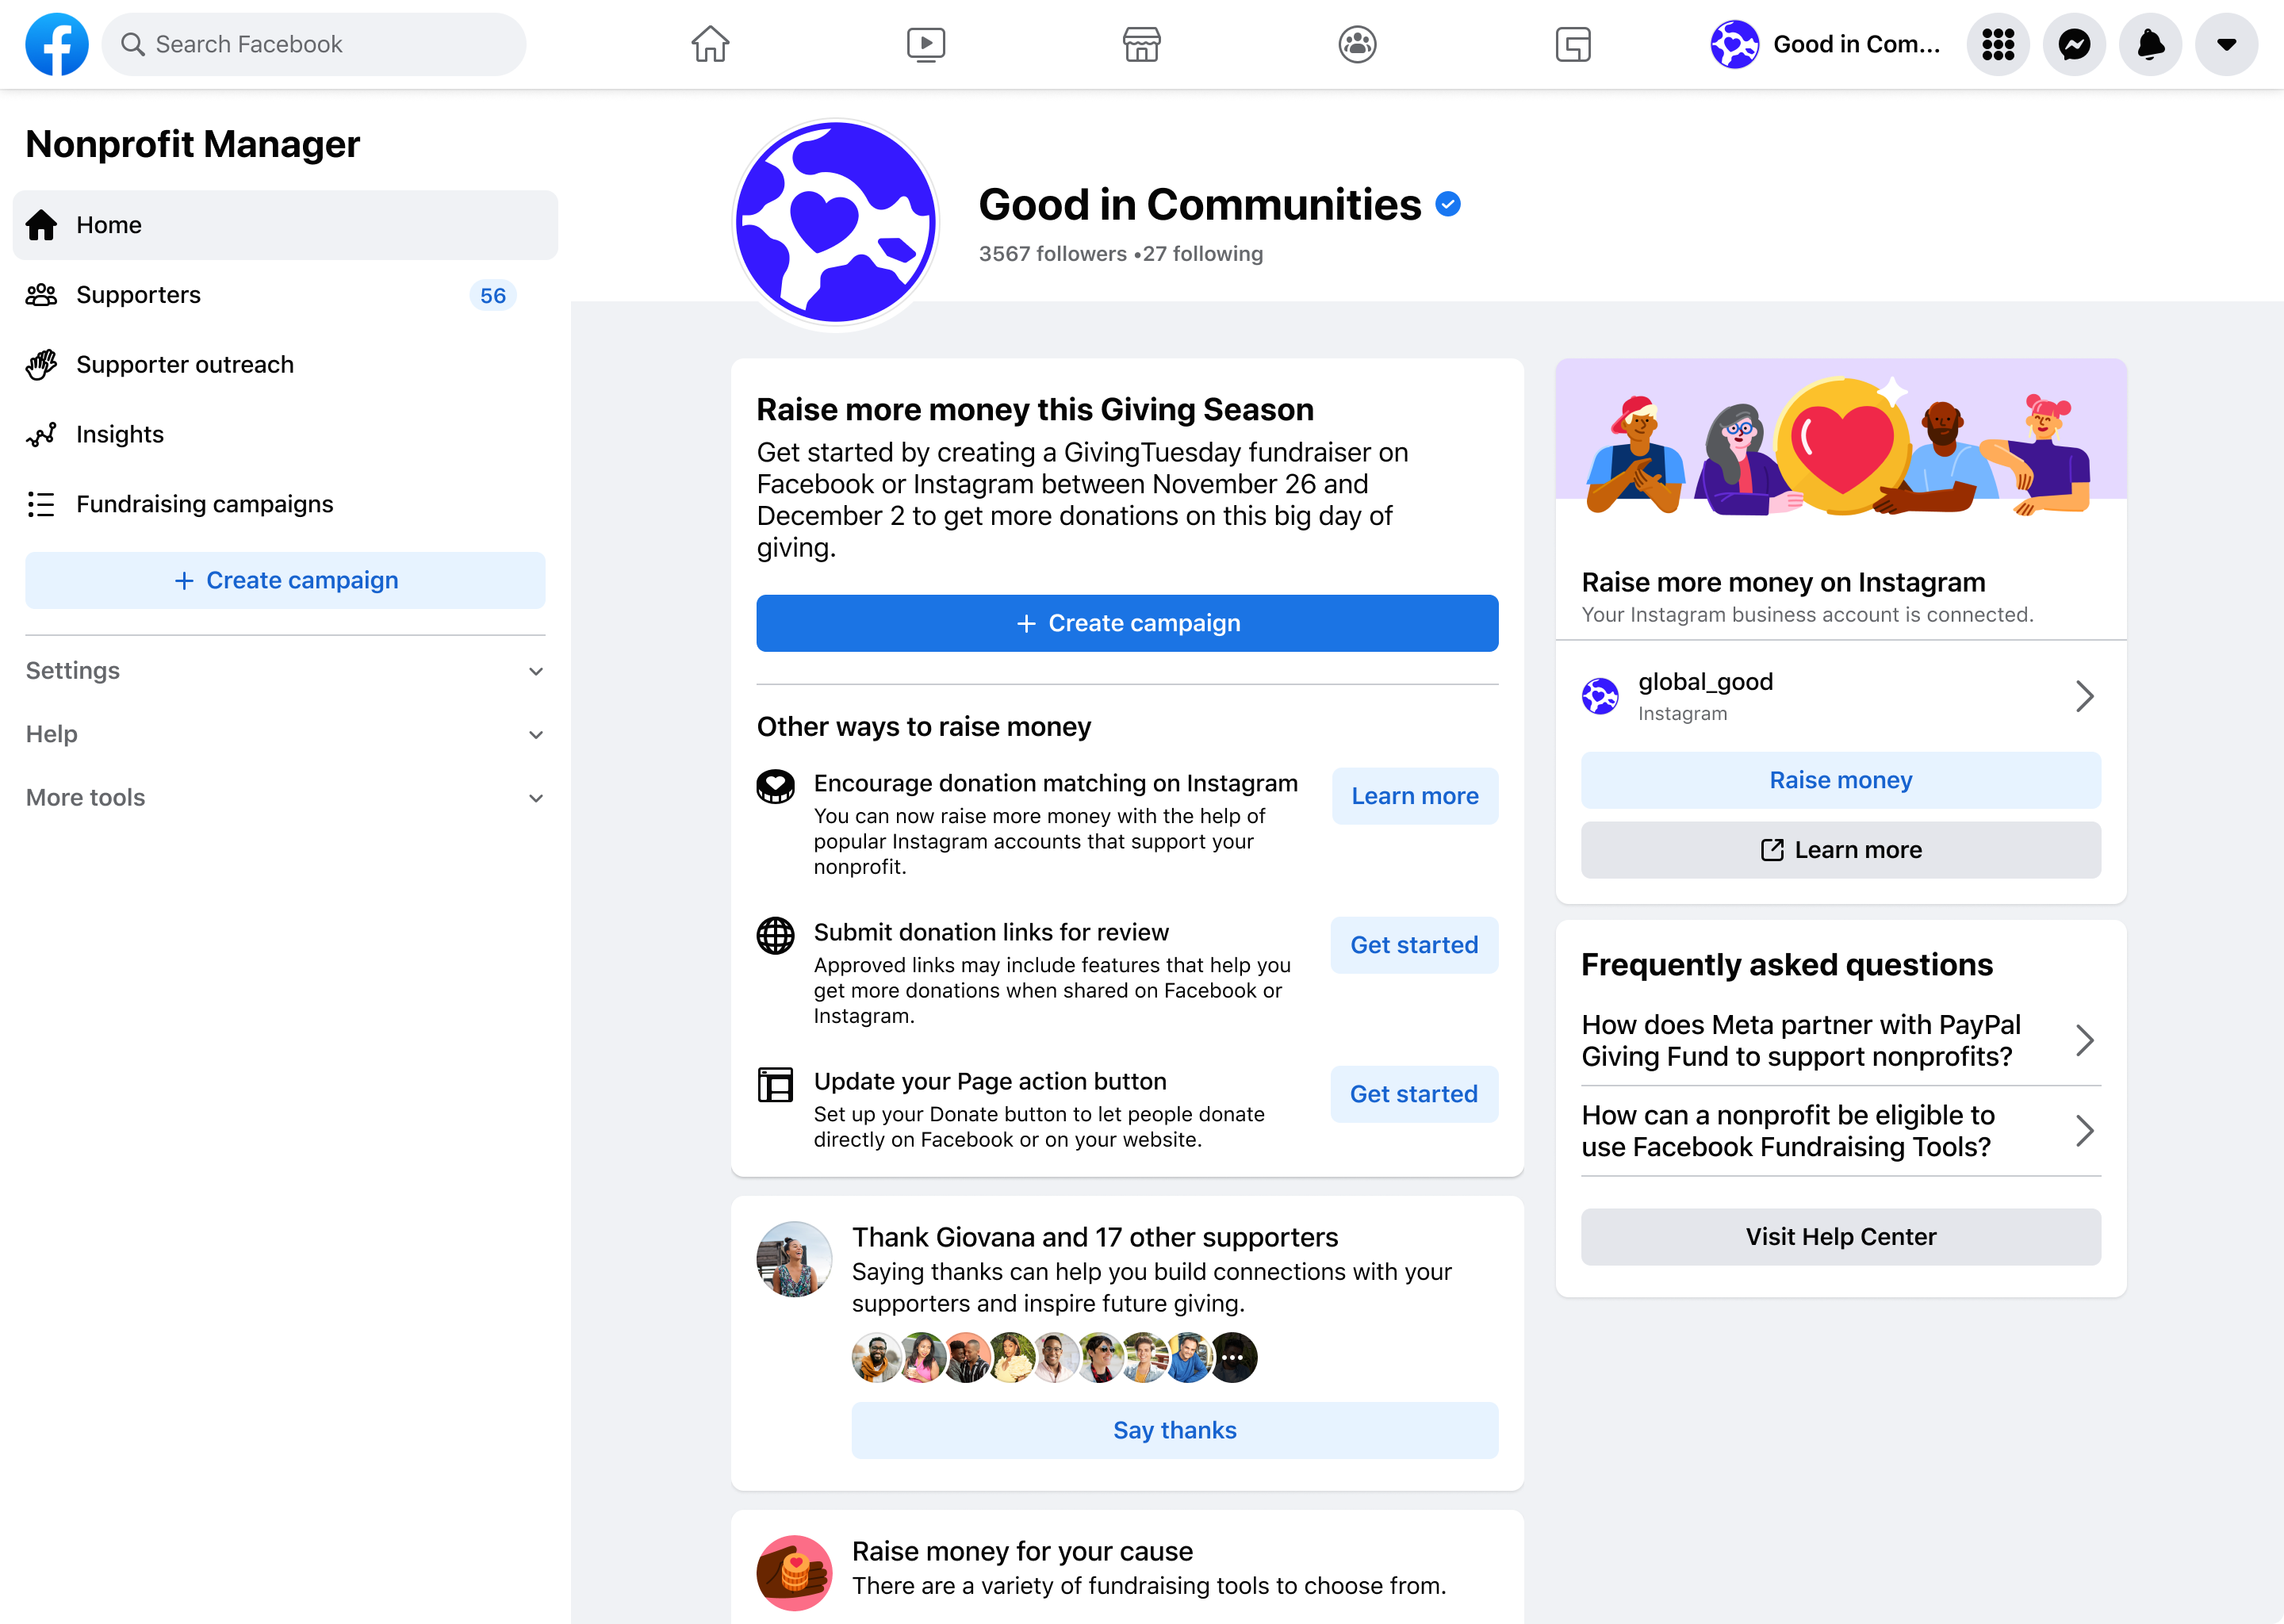Open the account dropdown arrow
Viewport: 2284px width, 1624px height.
[x=2226, y=44]
